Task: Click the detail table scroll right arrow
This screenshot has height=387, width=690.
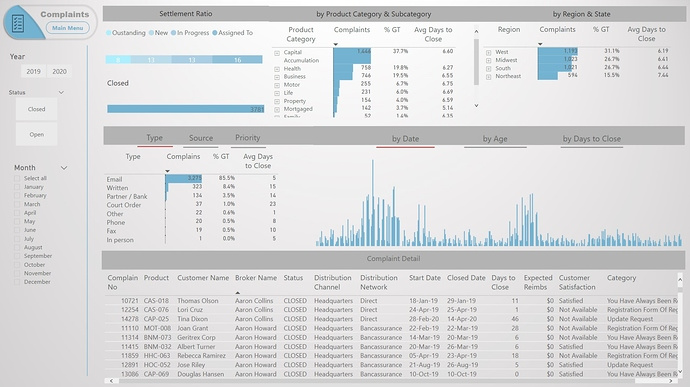Action: click(671, 381)
